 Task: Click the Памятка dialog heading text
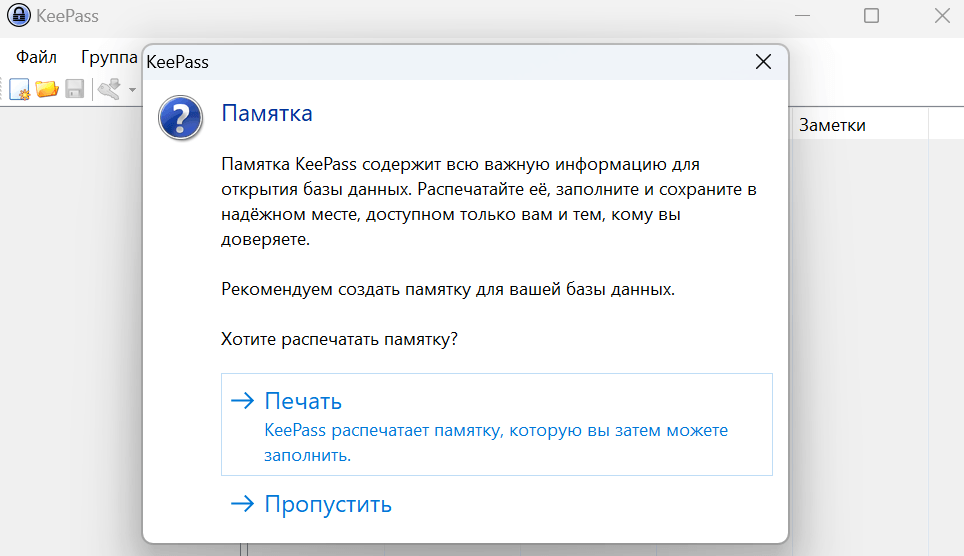click(267, 113)
